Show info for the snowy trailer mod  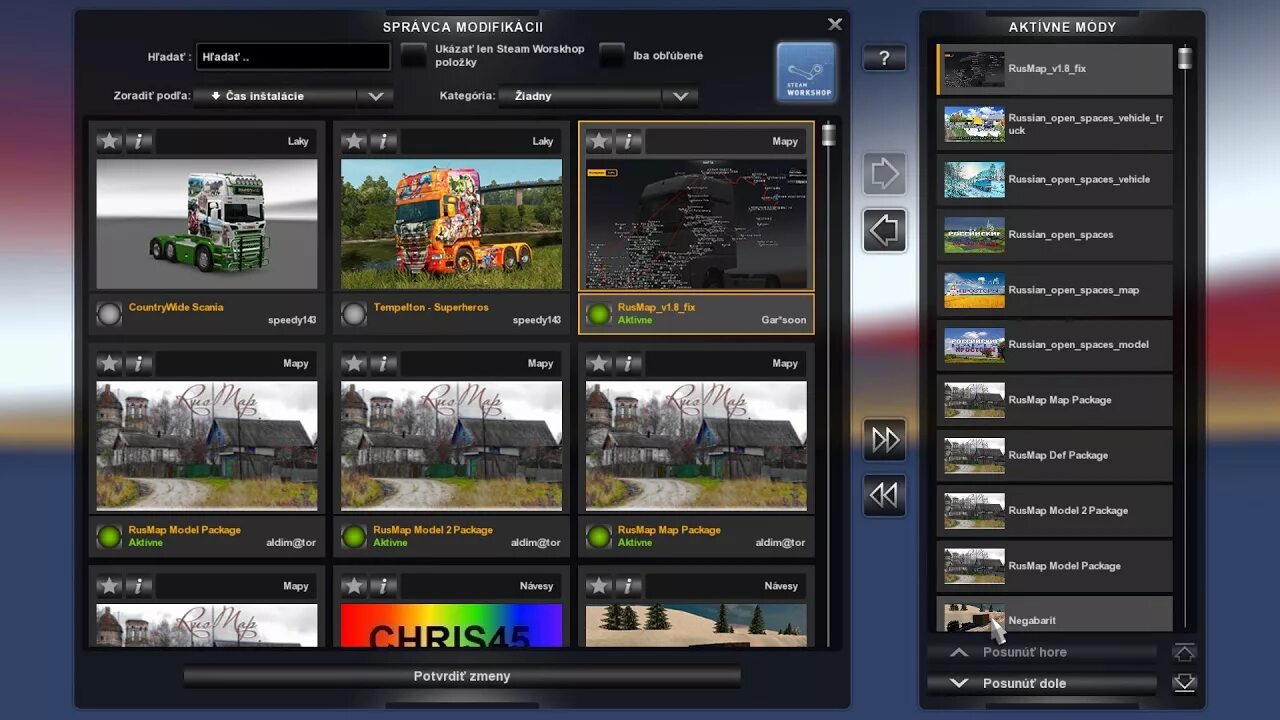[x=628, y=586]
